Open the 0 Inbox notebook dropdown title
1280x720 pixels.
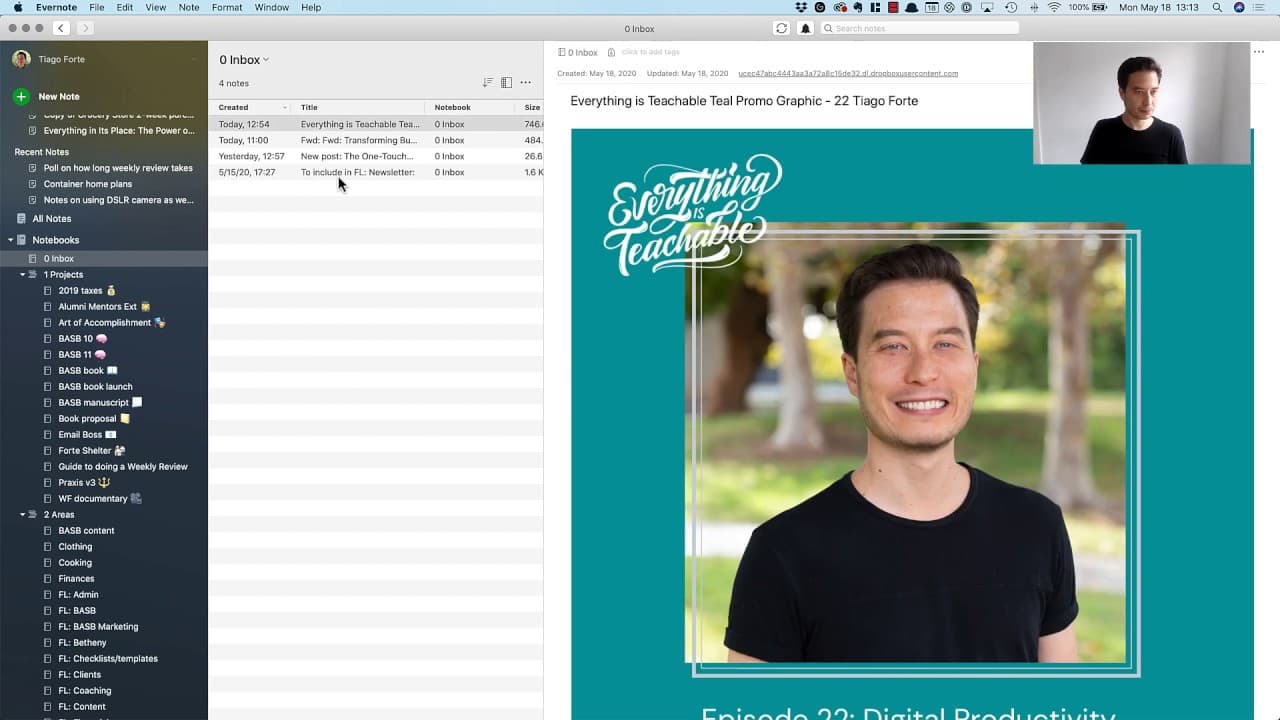click(x=244, y=60)
